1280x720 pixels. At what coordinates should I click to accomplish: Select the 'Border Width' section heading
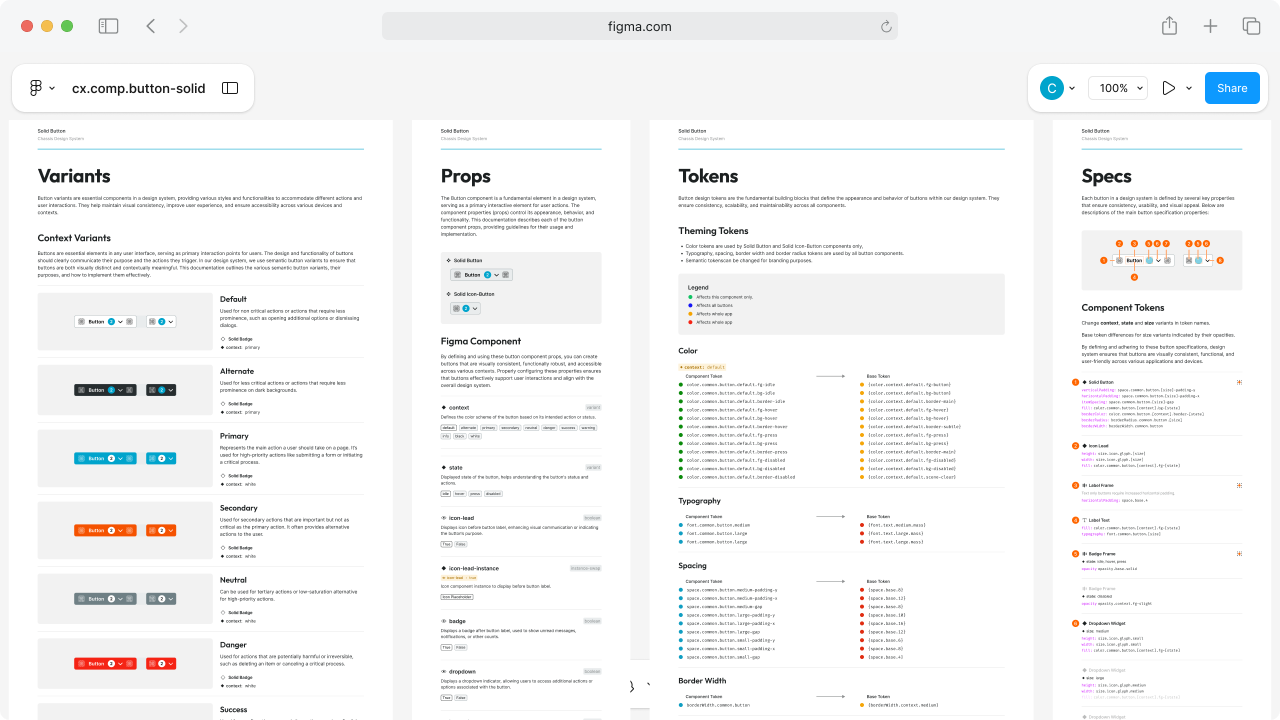coord(702,681)
